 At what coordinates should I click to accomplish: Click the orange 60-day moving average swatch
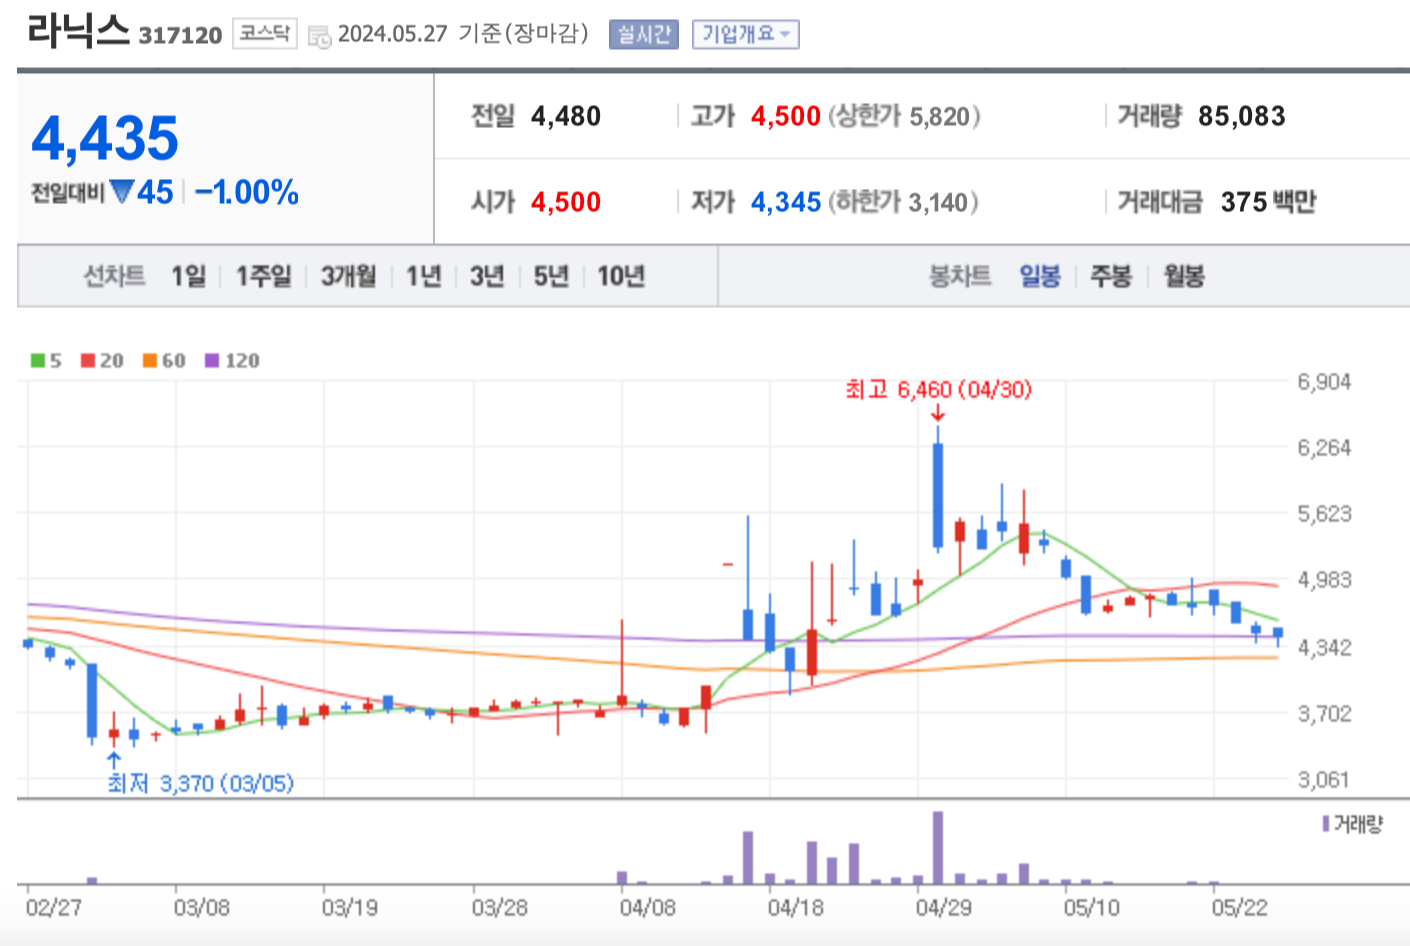tap(150, 360)
